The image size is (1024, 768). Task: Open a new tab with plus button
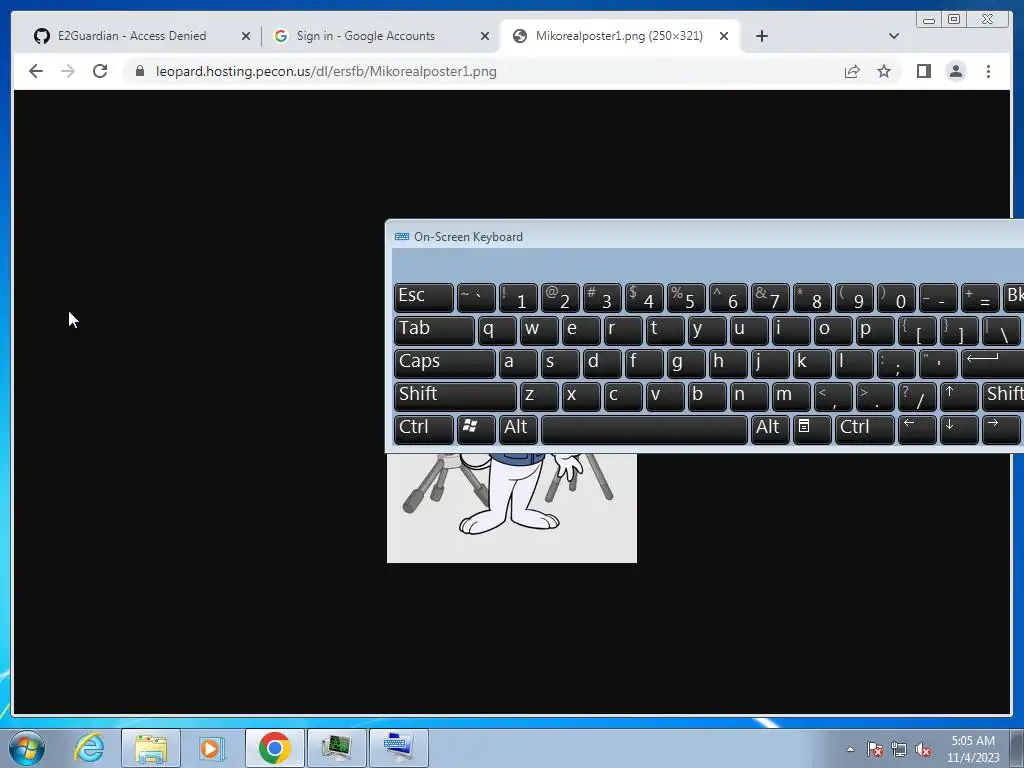(x=761, y=36)
